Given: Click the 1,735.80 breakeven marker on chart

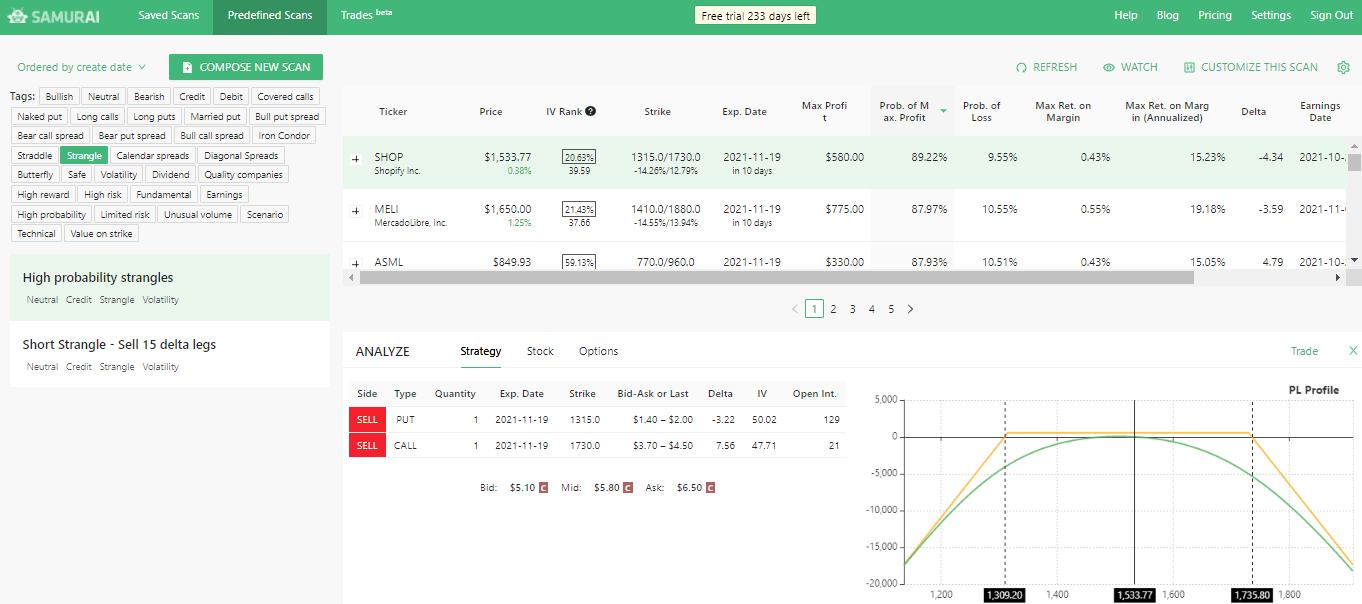Looking at the screenshot, I should 1252,594.
